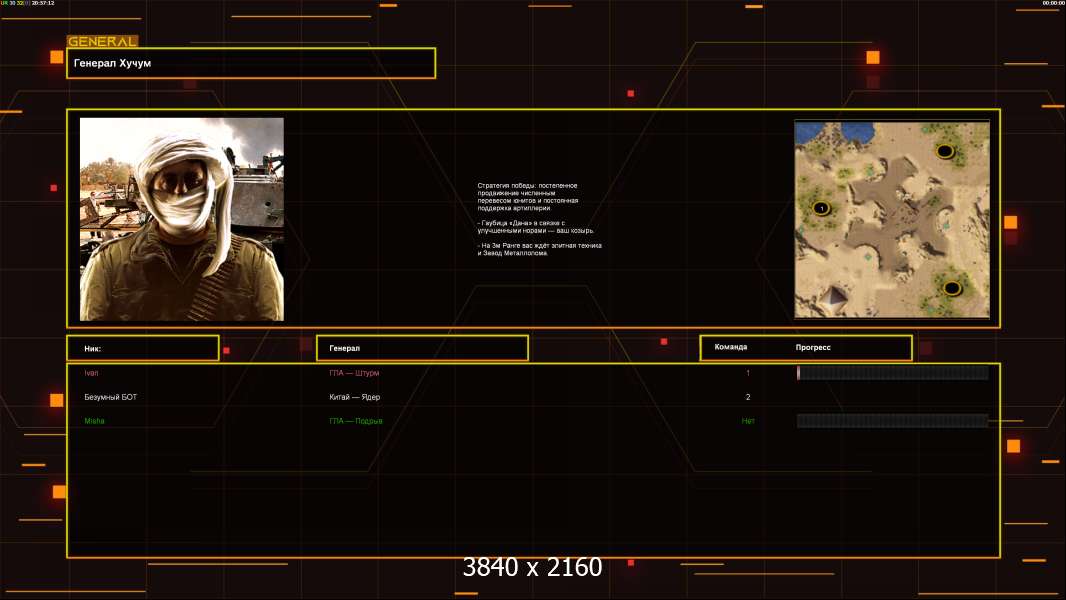
Task: Click the 'На 3м Ранге' tip line
Action: point(540,249)
